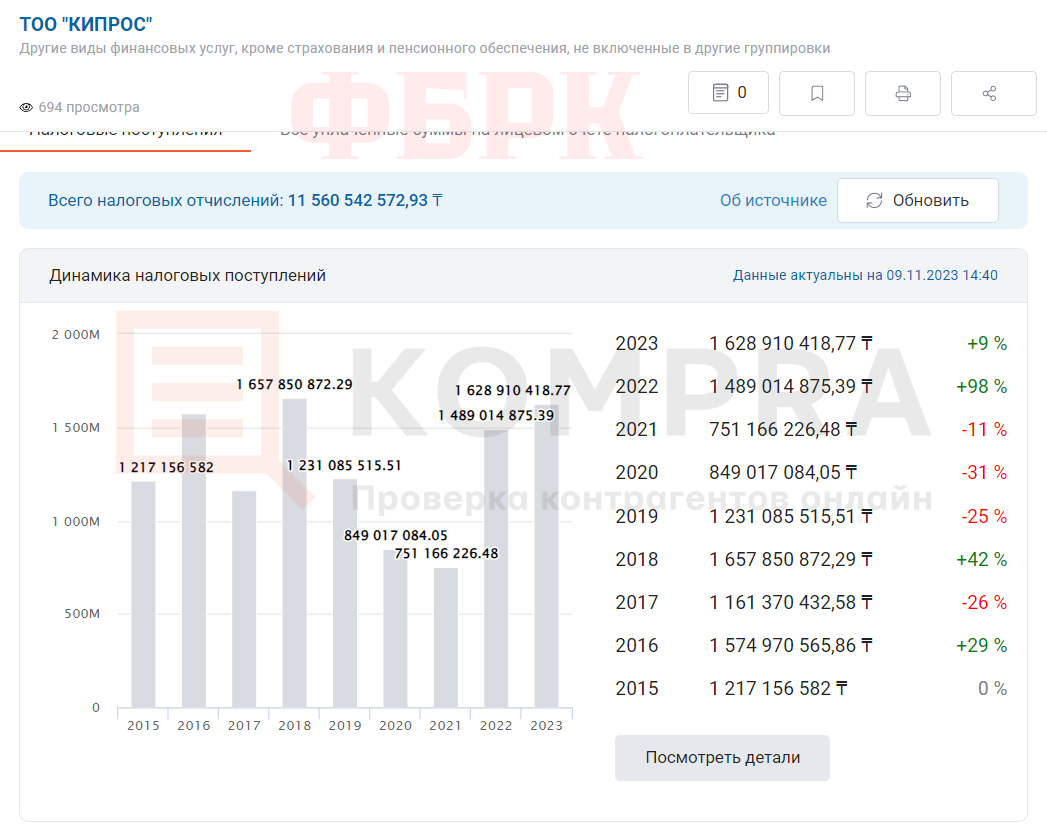Open the taxpayer personal account amounts tab
Screen dimensions: 1047x827
pos(527,132)
